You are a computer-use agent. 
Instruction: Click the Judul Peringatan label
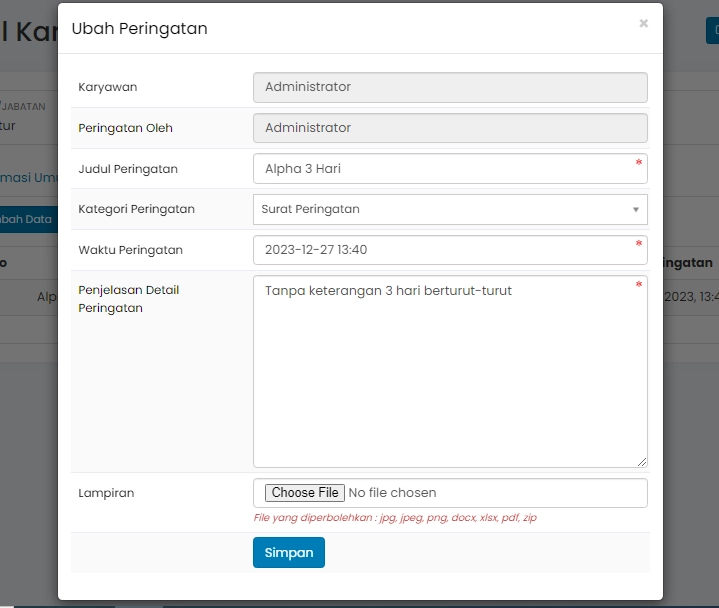point(128,169)
